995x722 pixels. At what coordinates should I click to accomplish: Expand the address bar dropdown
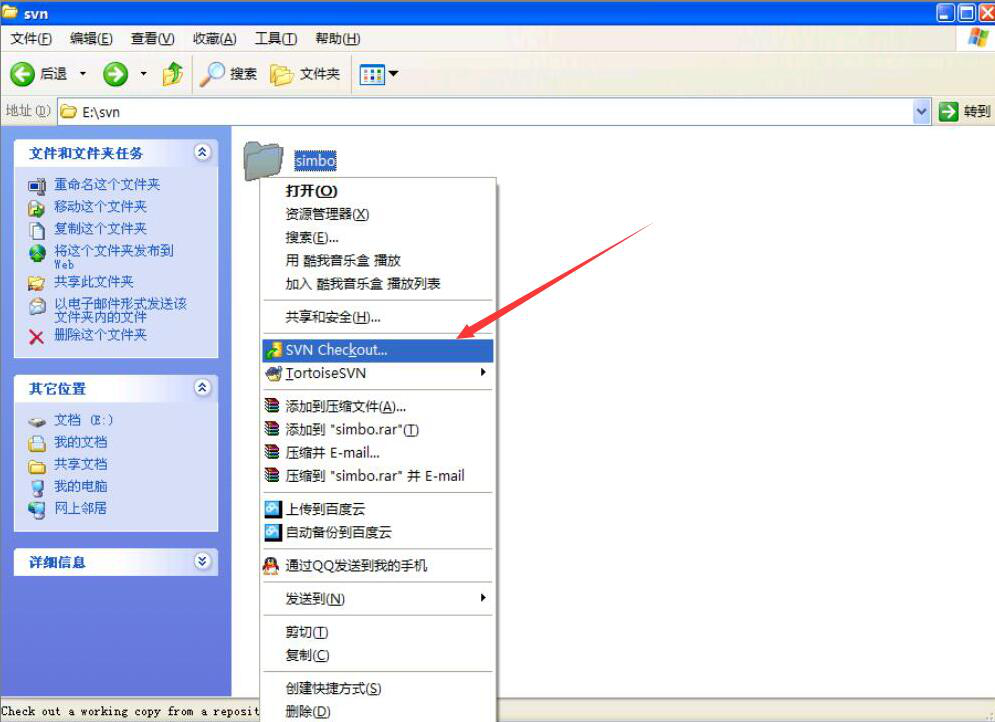point(921,112)
